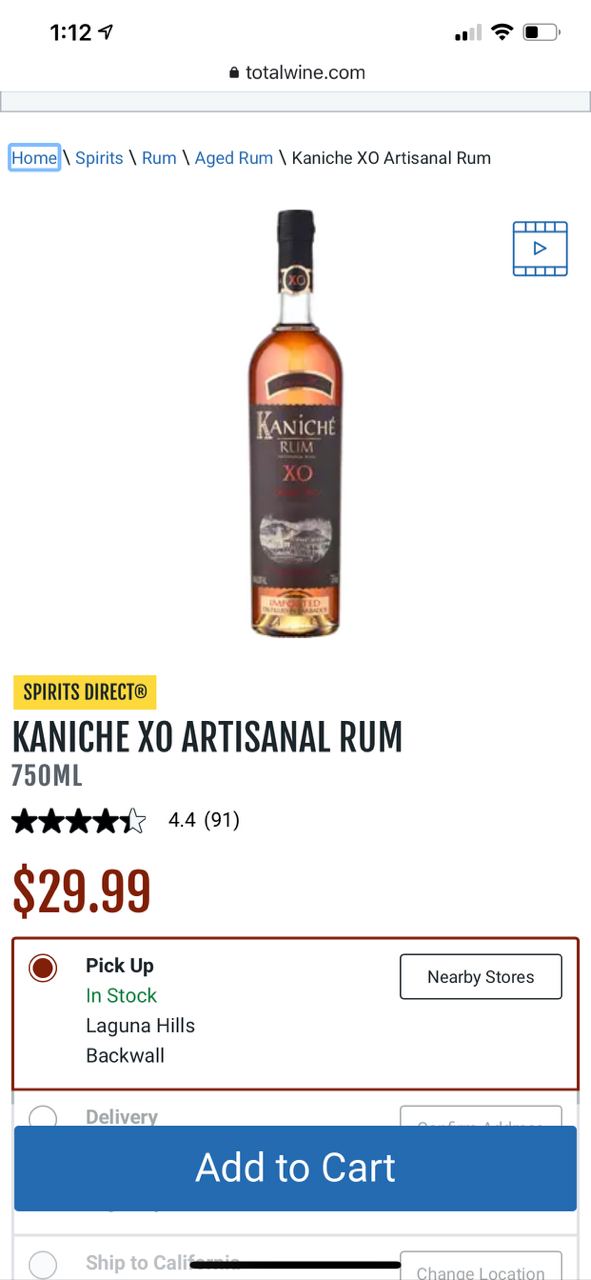
Task: Open the Aged Rum breadcrumb link
Action: tap(234, 158)
